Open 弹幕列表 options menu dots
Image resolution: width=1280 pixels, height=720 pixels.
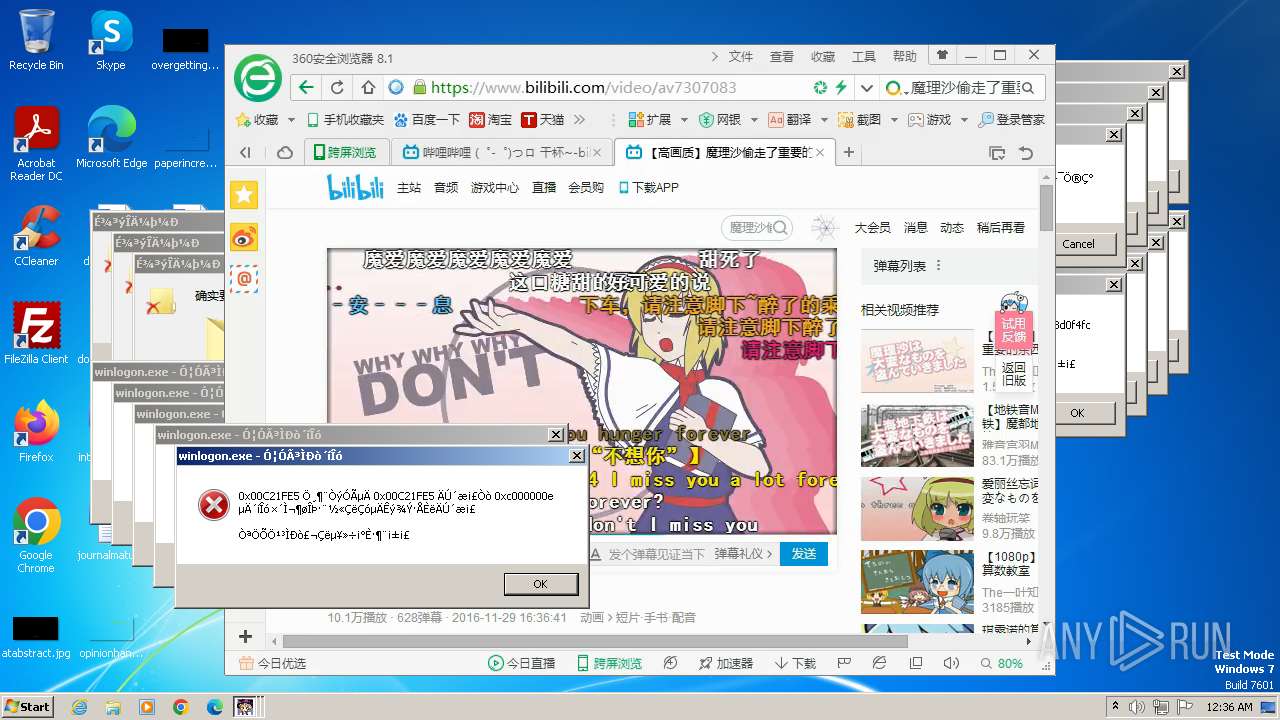click(939, 266)
